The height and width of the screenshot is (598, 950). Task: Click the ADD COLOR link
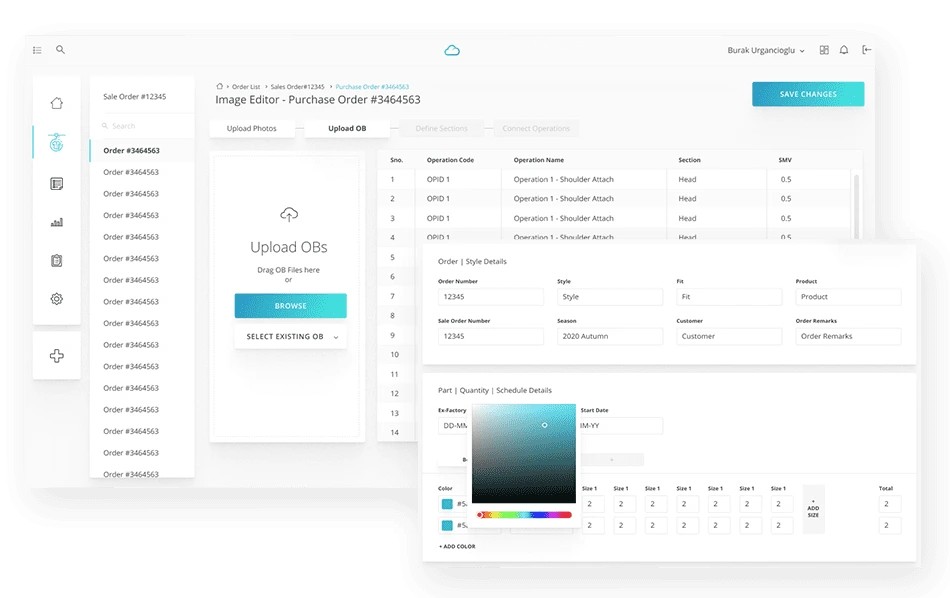pos(457,547)
